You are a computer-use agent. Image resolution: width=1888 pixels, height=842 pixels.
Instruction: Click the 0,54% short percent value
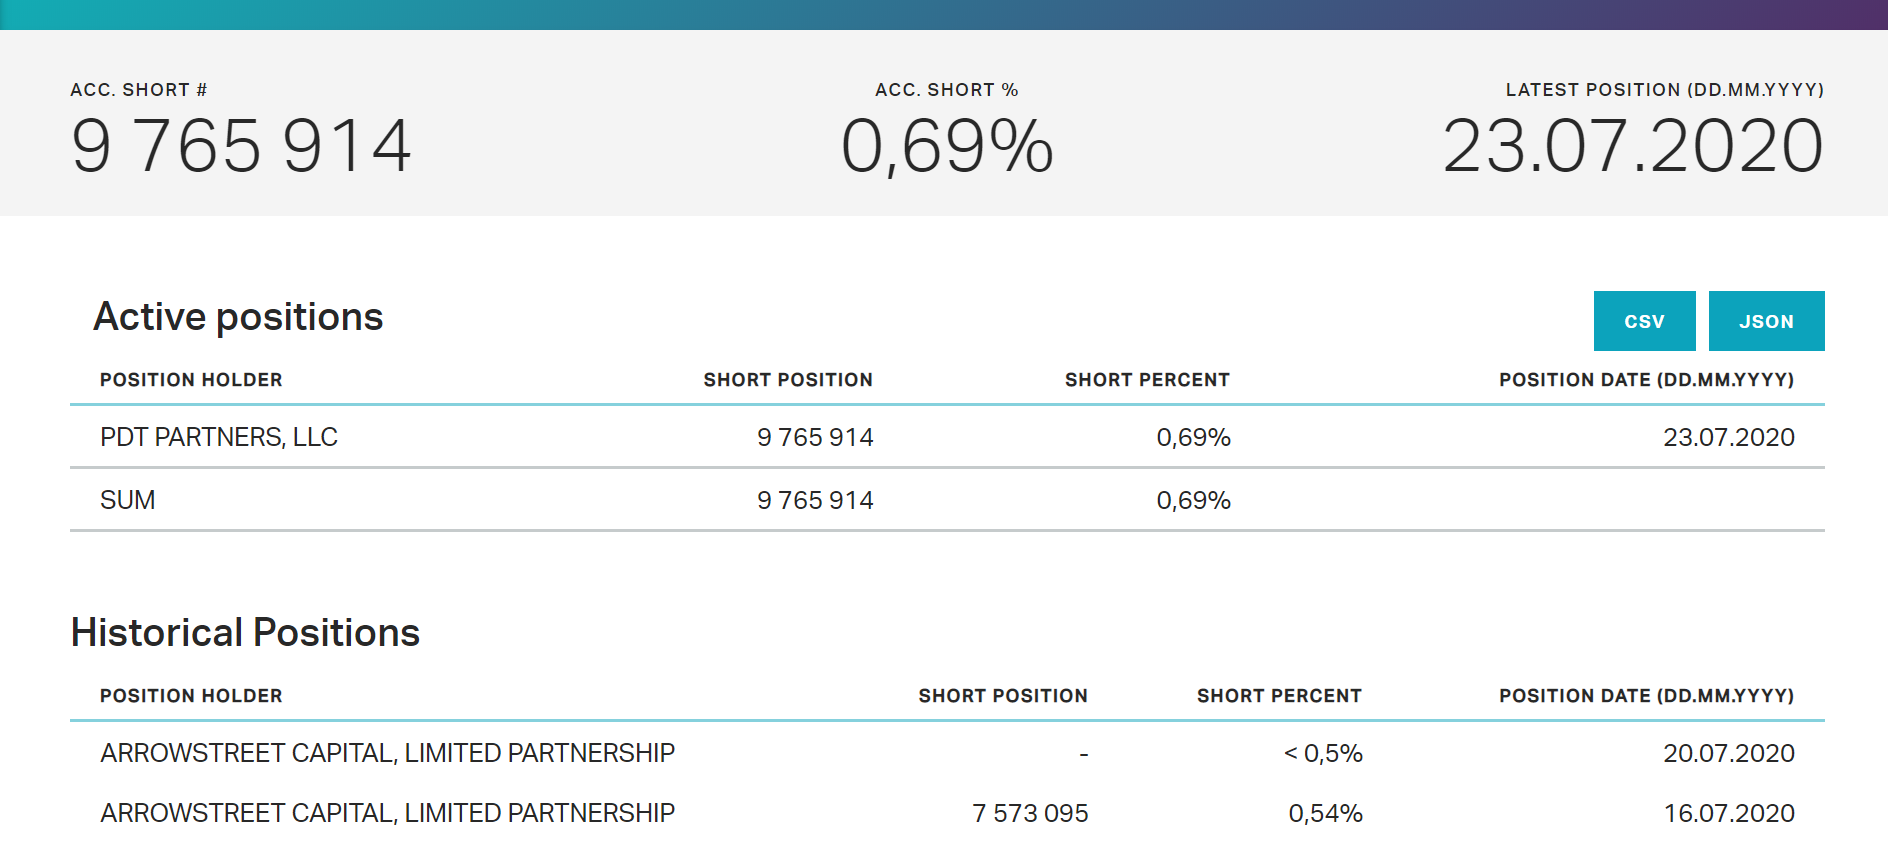pos(1325,813)
